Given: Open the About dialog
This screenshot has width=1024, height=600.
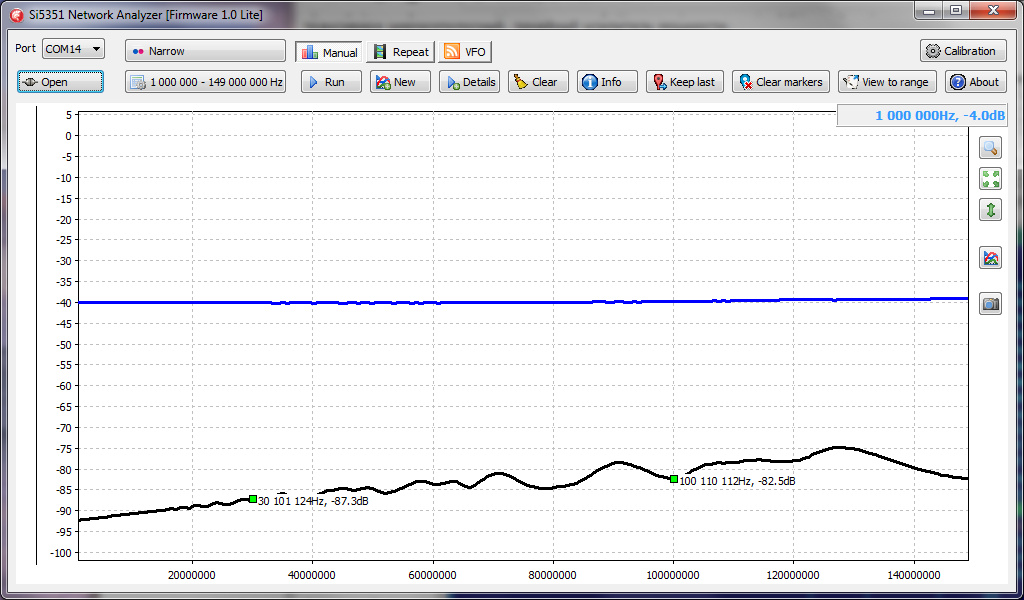Looking at the screenshot, I should click(975, 82).
